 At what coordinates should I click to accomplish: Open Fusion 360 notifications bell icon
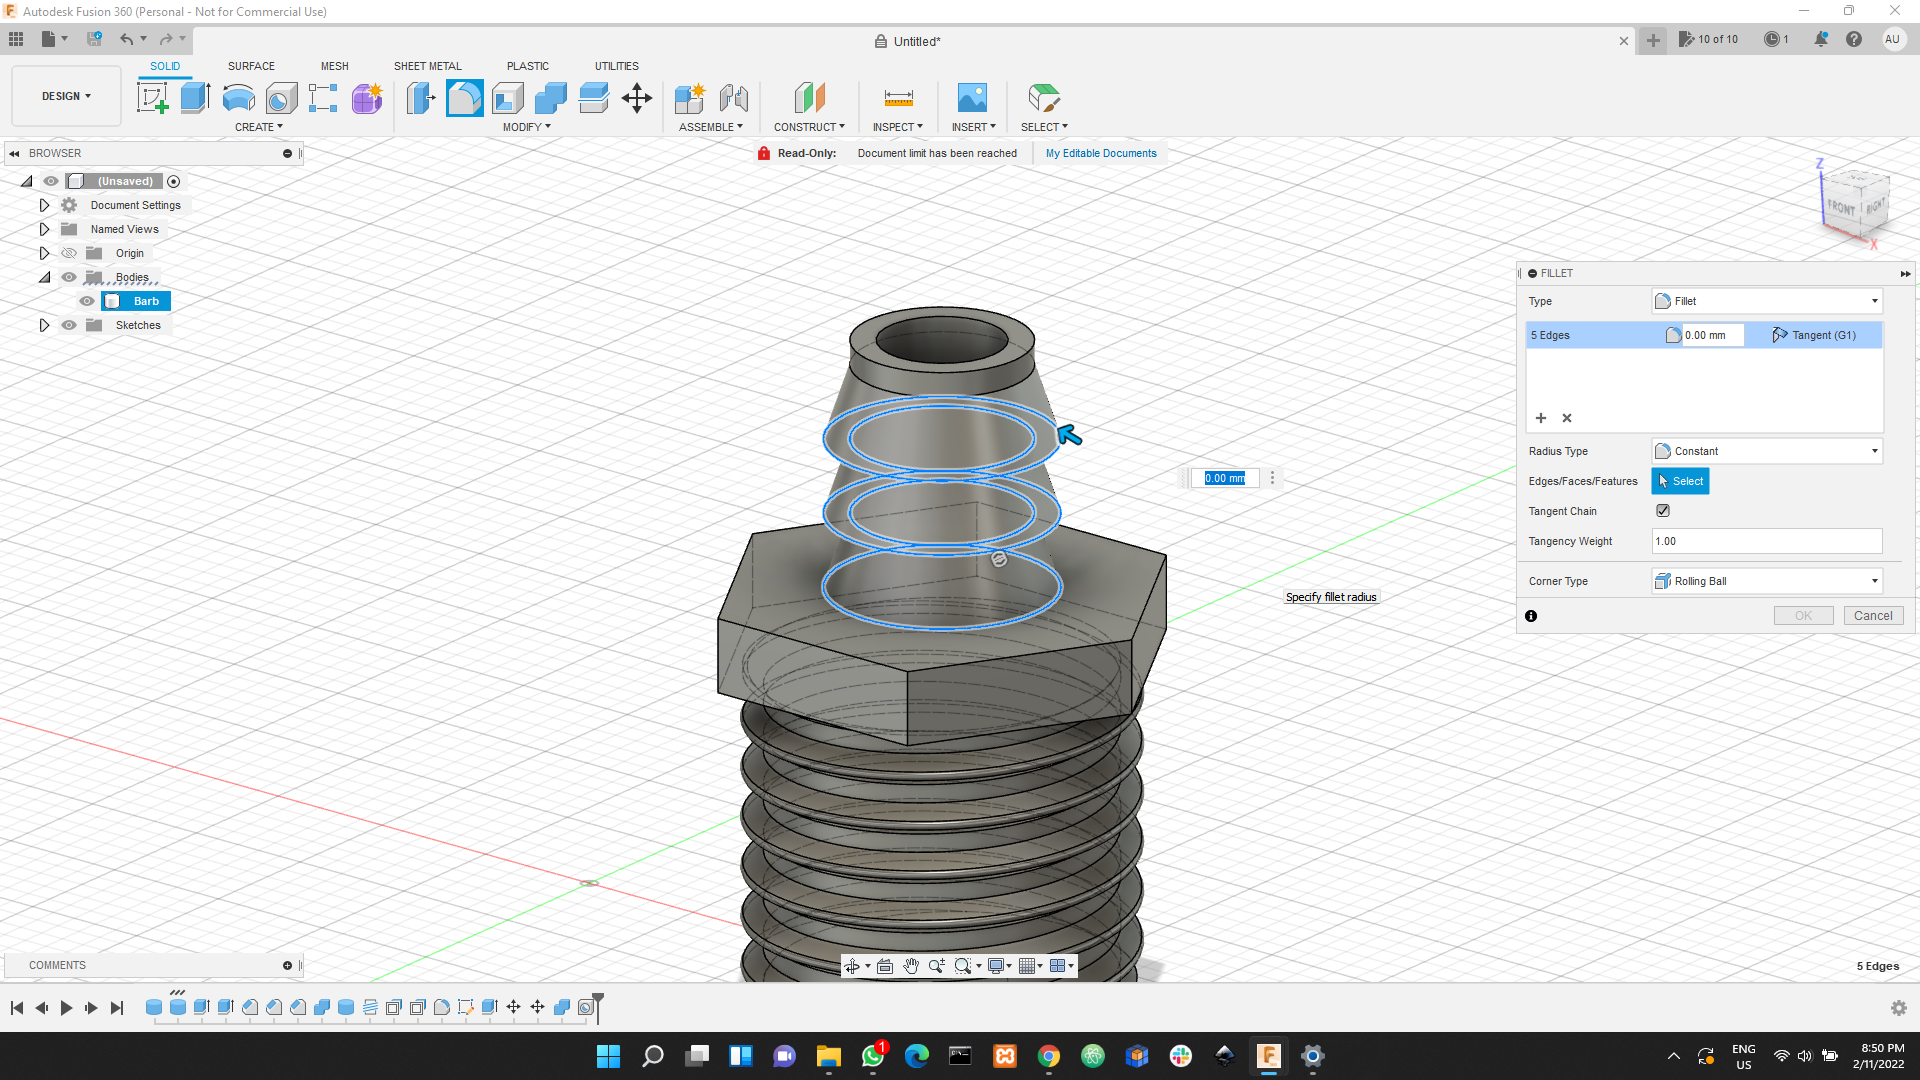coord(1820,39)
